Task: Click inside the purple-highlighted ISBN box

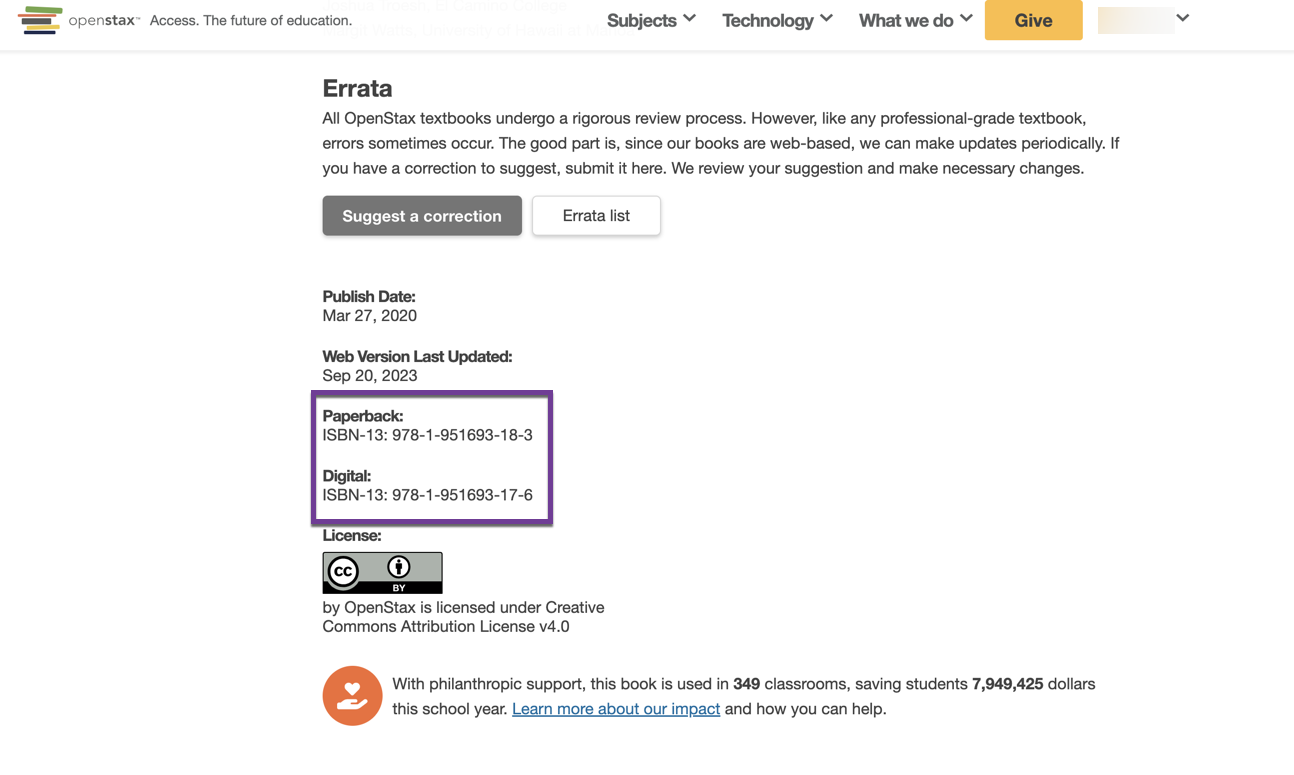Action: click(x=432, y=456)
